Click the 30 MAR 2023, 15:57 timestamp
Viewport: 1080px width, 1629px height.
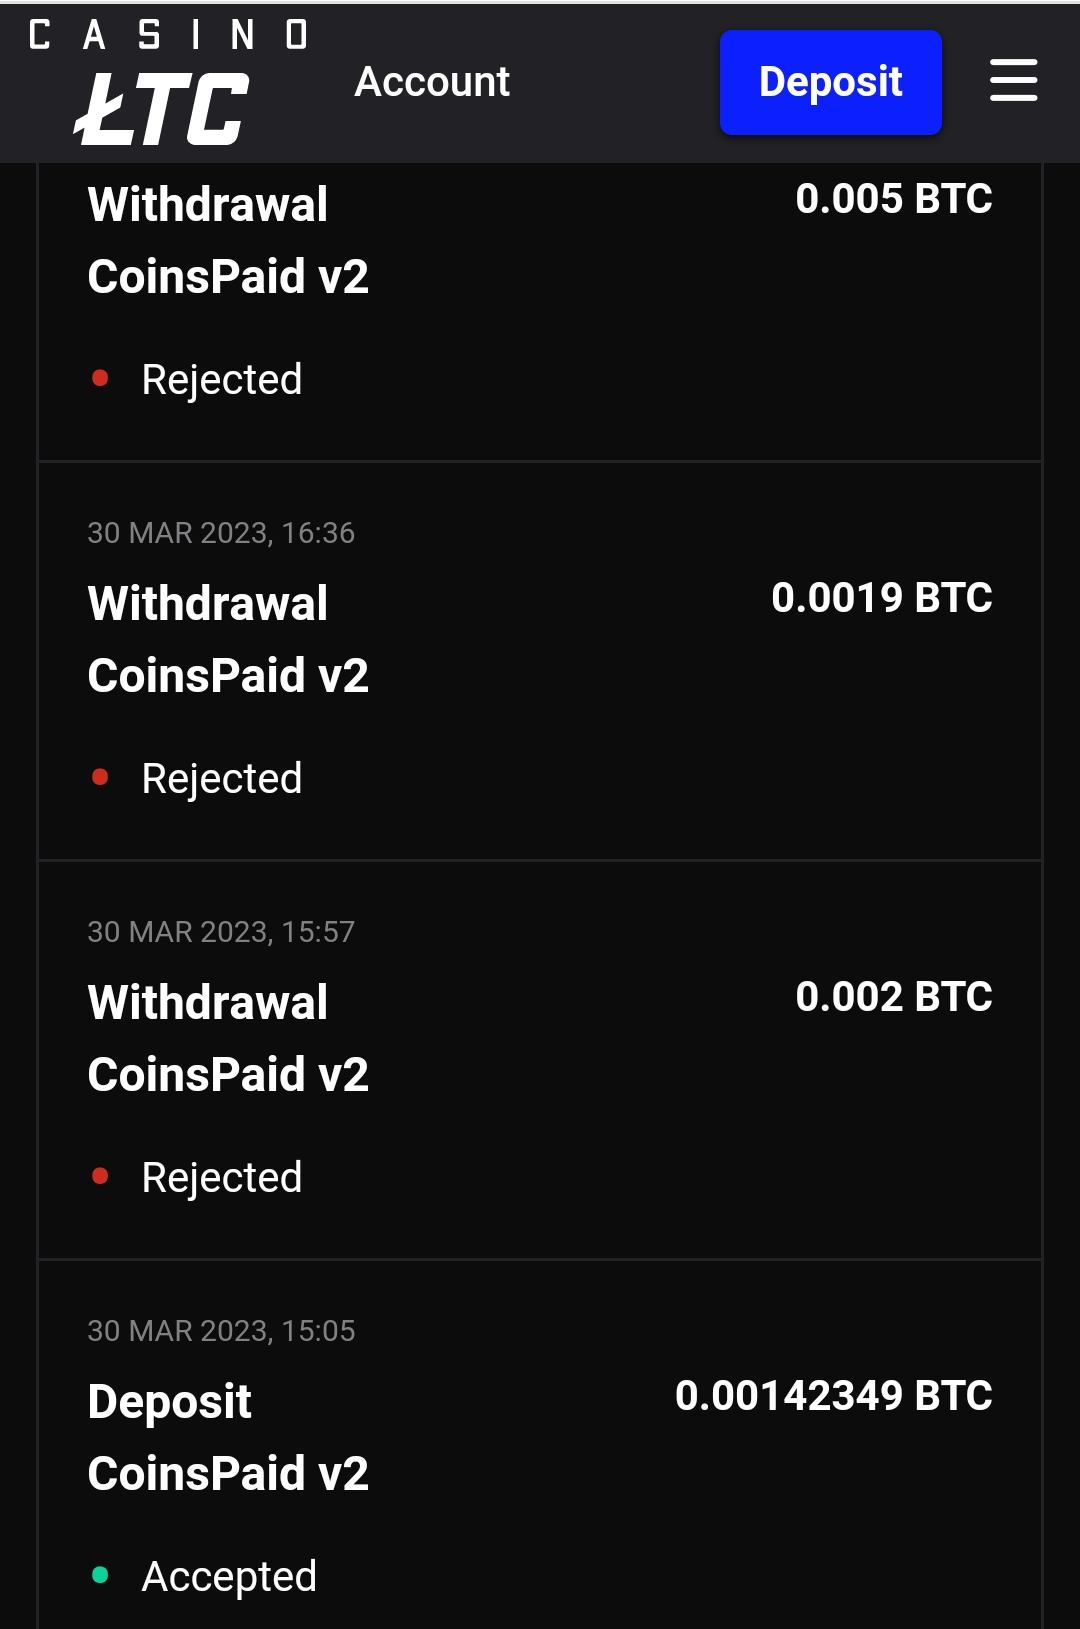(x=221, y=932)
